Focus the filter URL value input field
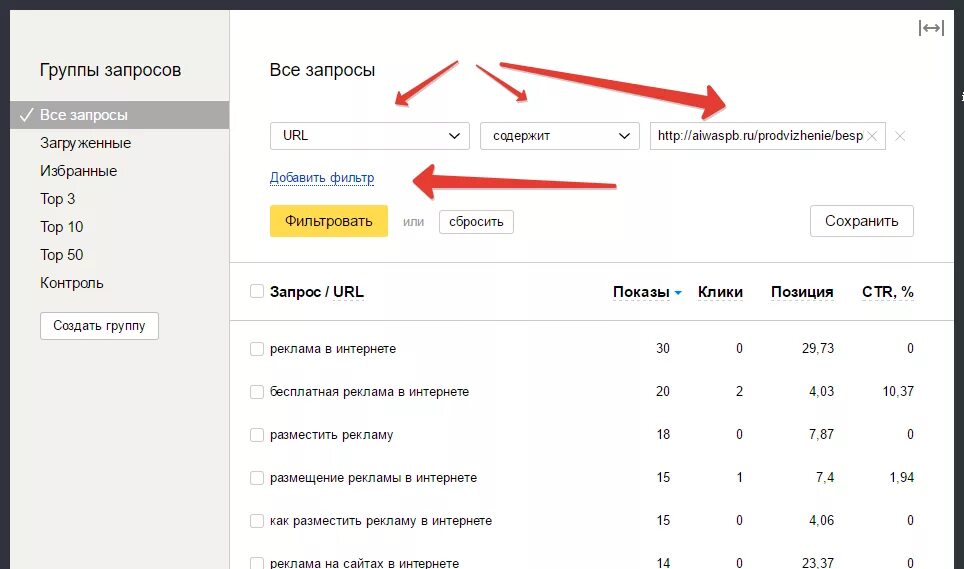Image resolution: width=964 pixels, height=569 pixels. click(x=758, y=136)
